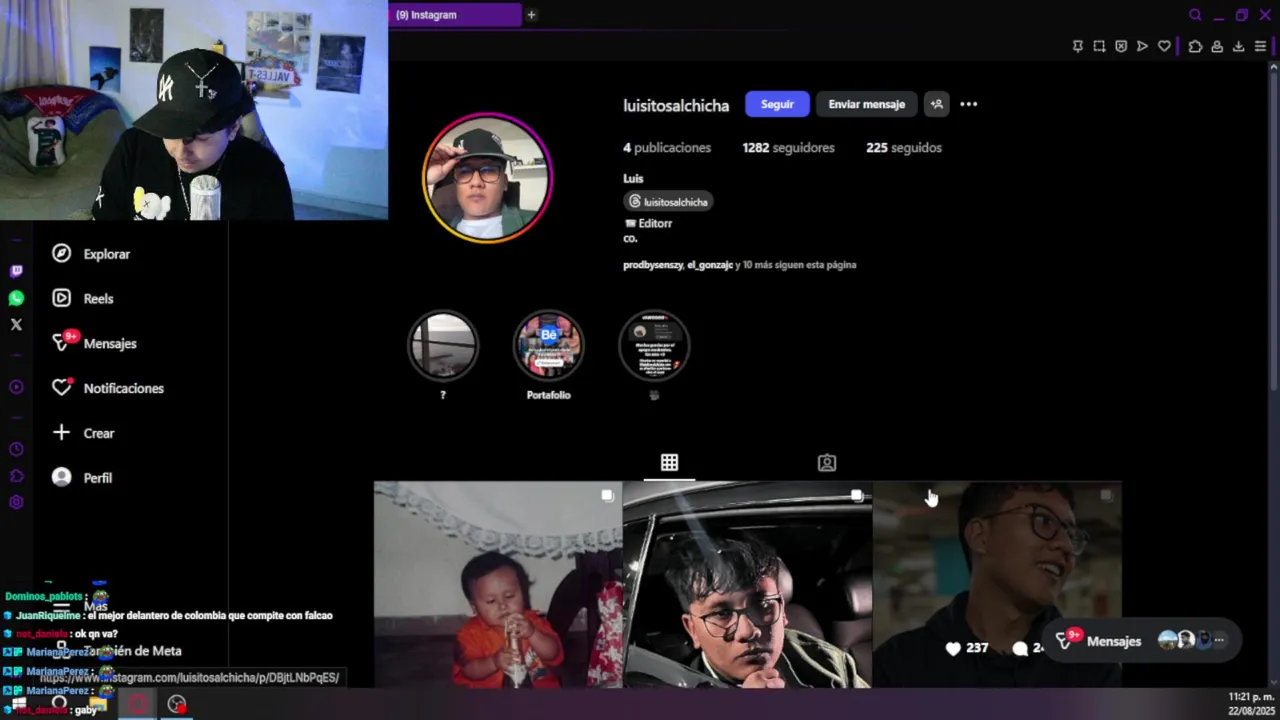Click the send/flow arrow icon in toolbar
Viewport: 1280px width, 720px height.
(1142, 46)
